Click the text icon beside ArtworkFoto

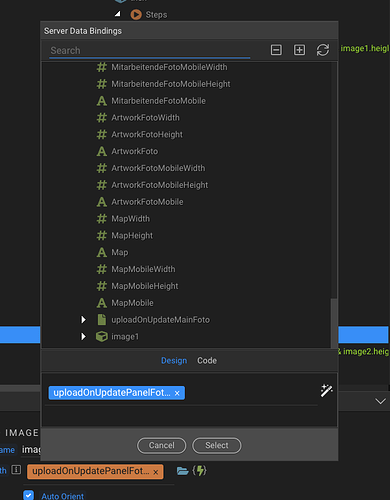[x=102, y=151]
